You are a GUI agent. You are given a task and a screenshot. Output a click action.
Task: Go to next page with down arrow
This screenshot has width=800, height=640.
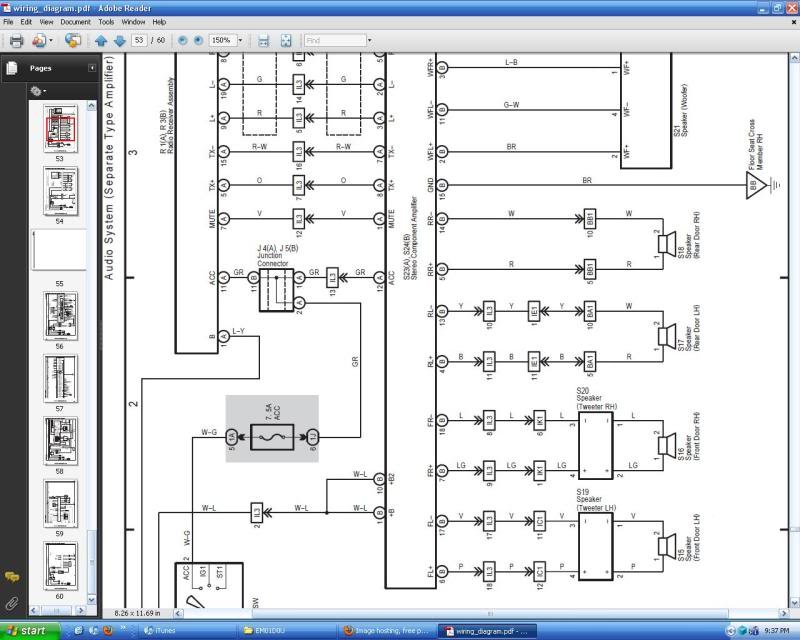[119, 41]
